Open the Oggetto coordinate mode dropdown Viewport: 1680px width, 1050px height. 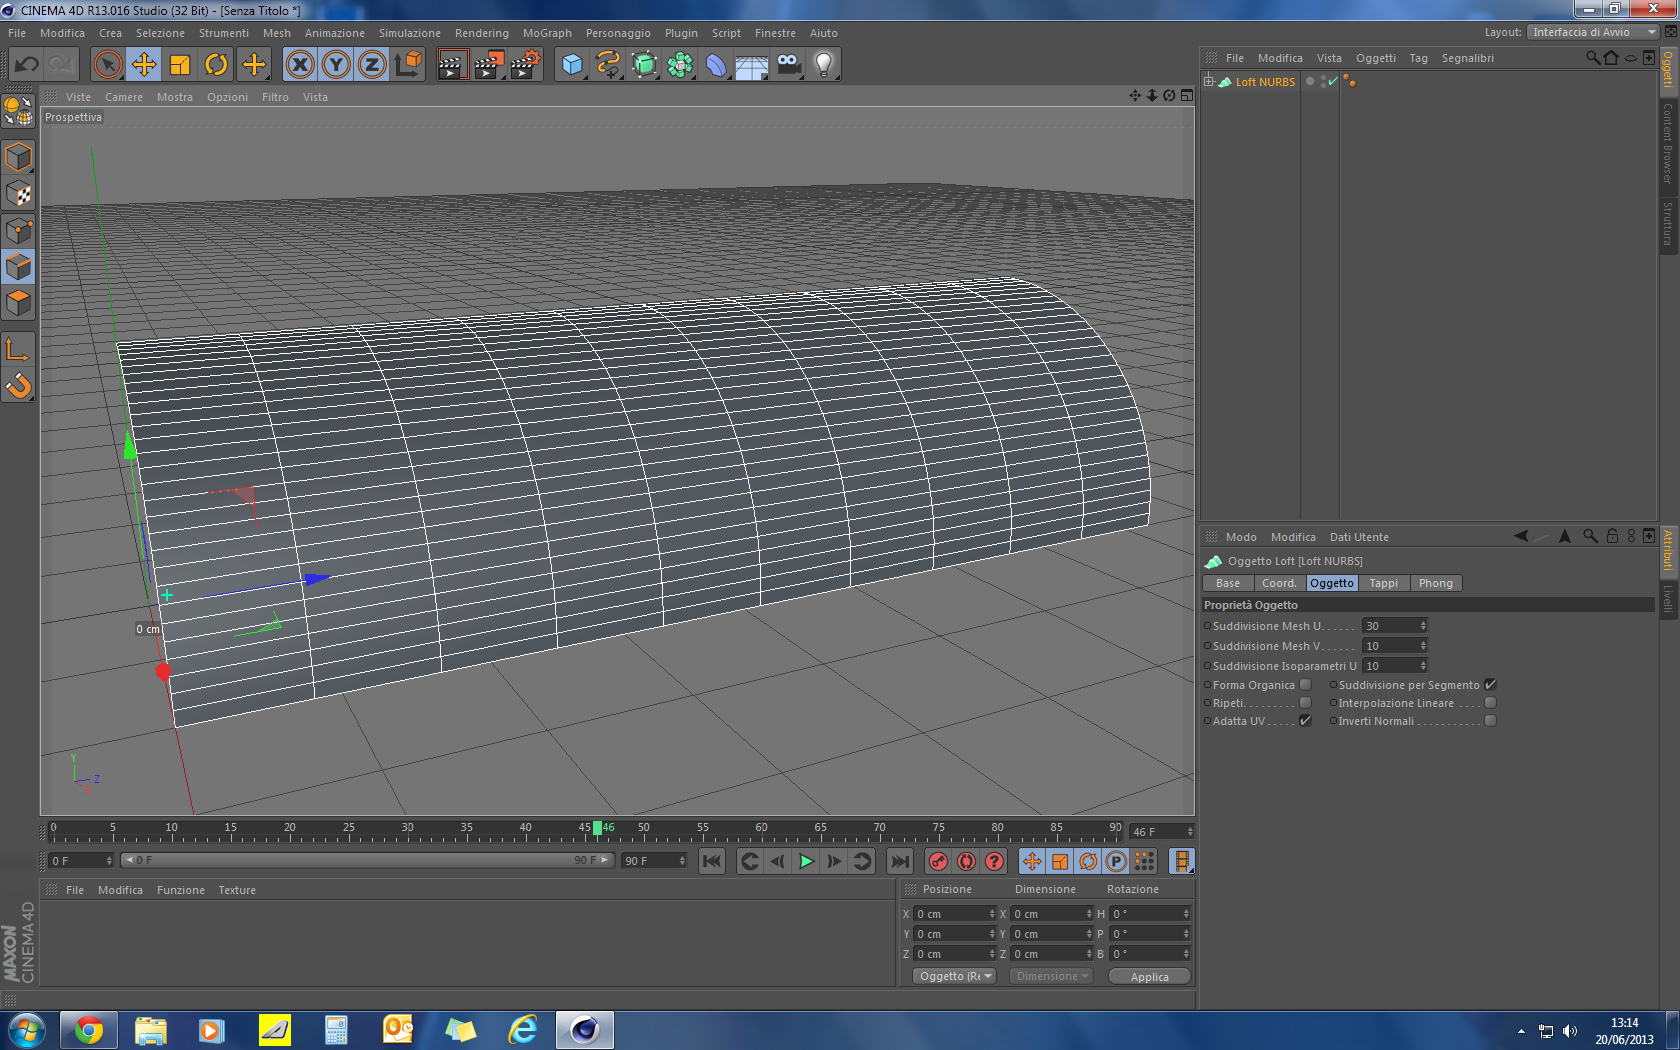pos(954,976)
